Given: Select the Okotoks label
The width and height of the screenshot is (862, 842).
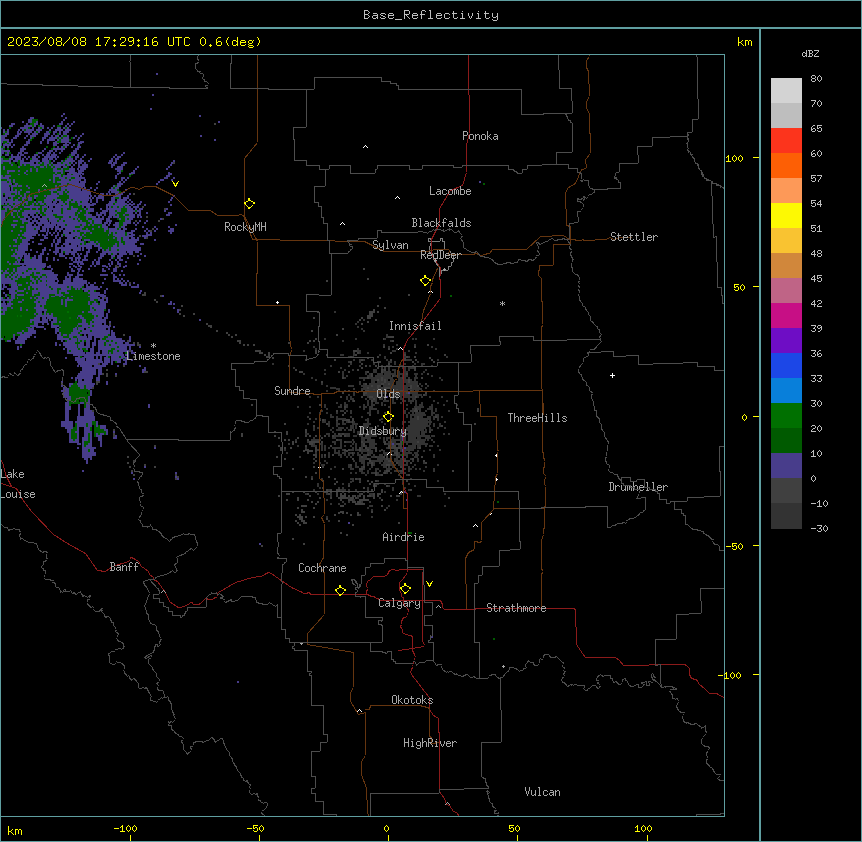Looking at the screenshot, I should pyautogui.click(x=412, y=700).
